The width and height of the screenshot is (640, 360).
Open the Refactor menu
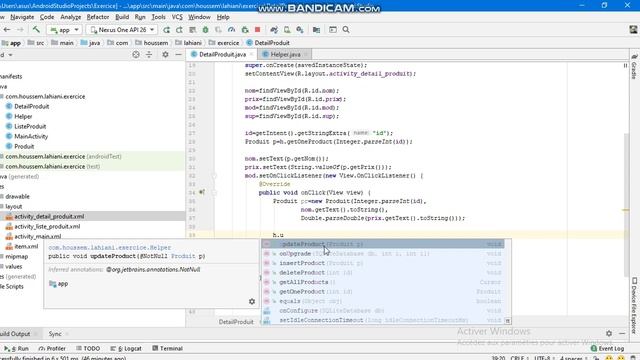[98, 17]
